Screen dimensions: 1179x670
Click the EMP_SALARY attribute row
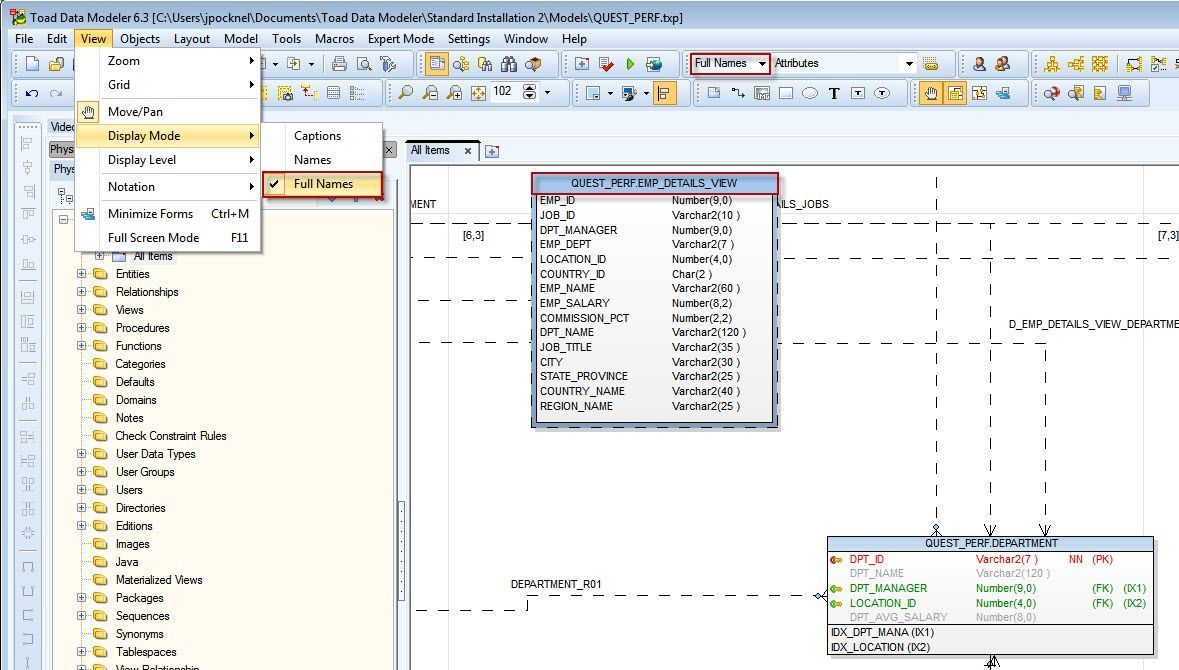[653, 303]
